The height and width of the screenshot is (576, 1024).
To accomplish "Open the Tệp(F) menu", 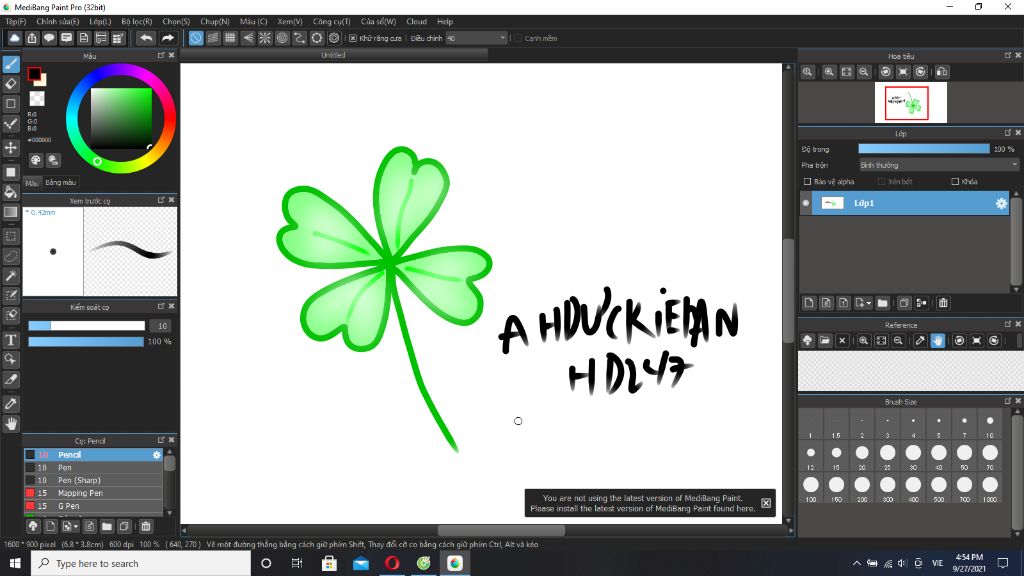I will (x=16, y=22).
